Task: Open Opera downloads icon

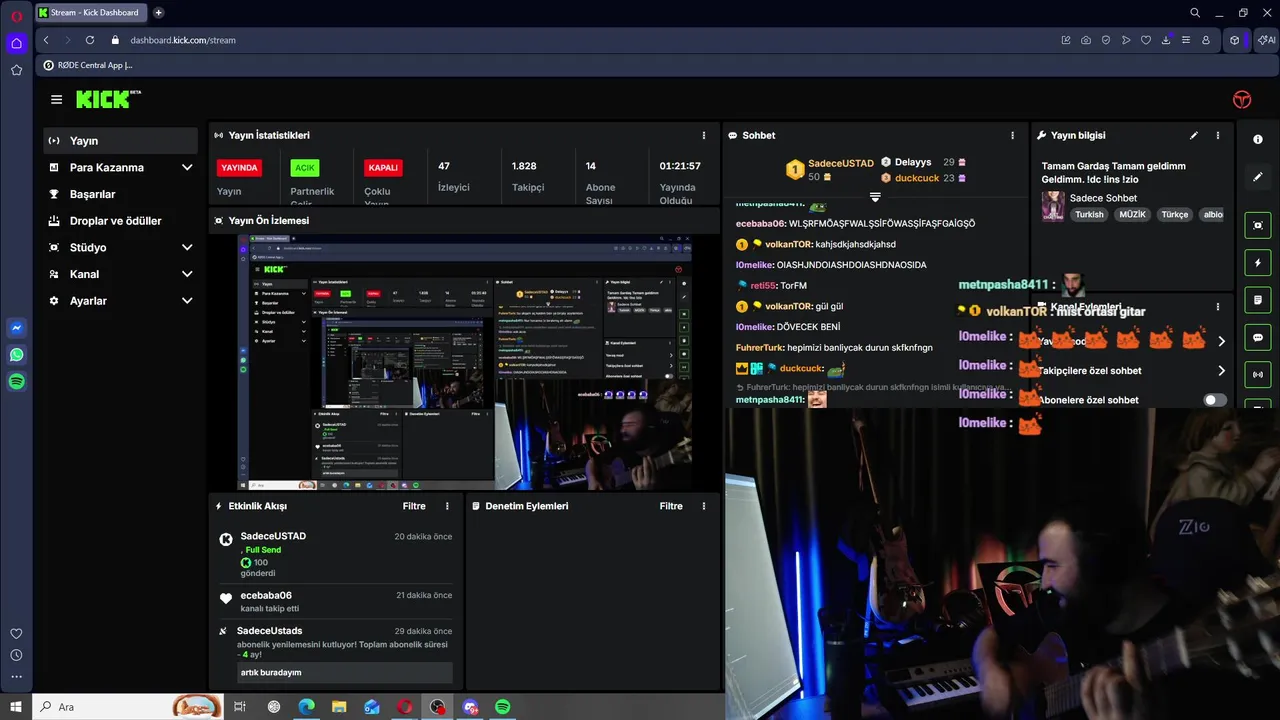Action: (1166, 40)
